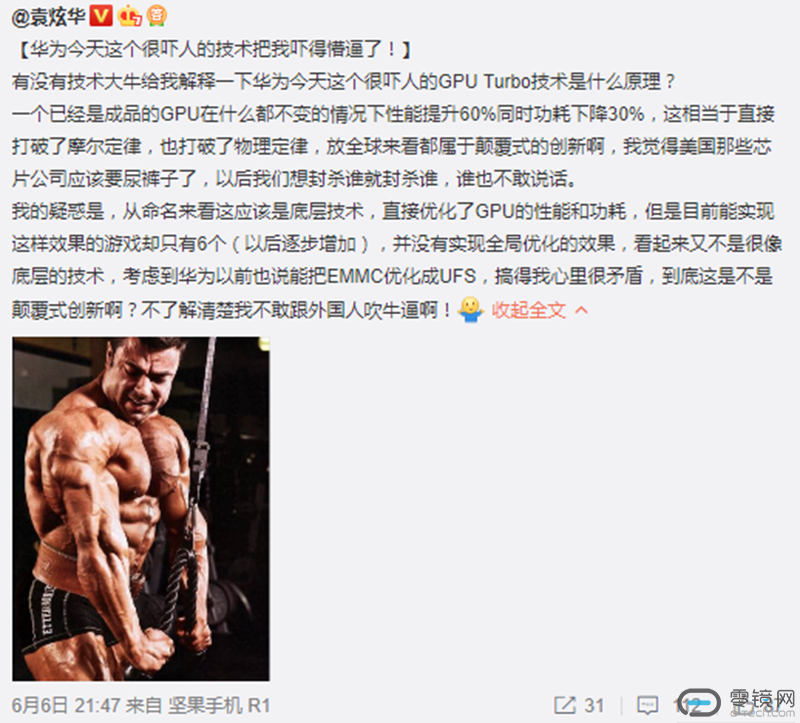The image size is (800, 723).
Task: Click the last line ending with 吹牛逼啊
Action: [x=232, y=310]
